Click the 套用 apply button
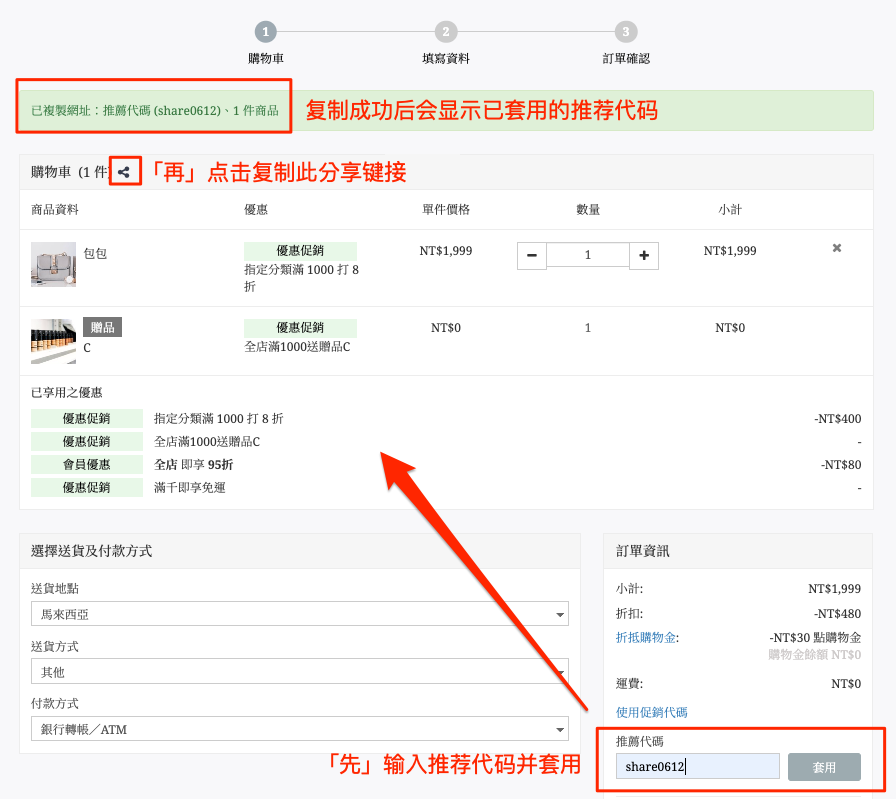896x799 pixels. coord(824,766)
